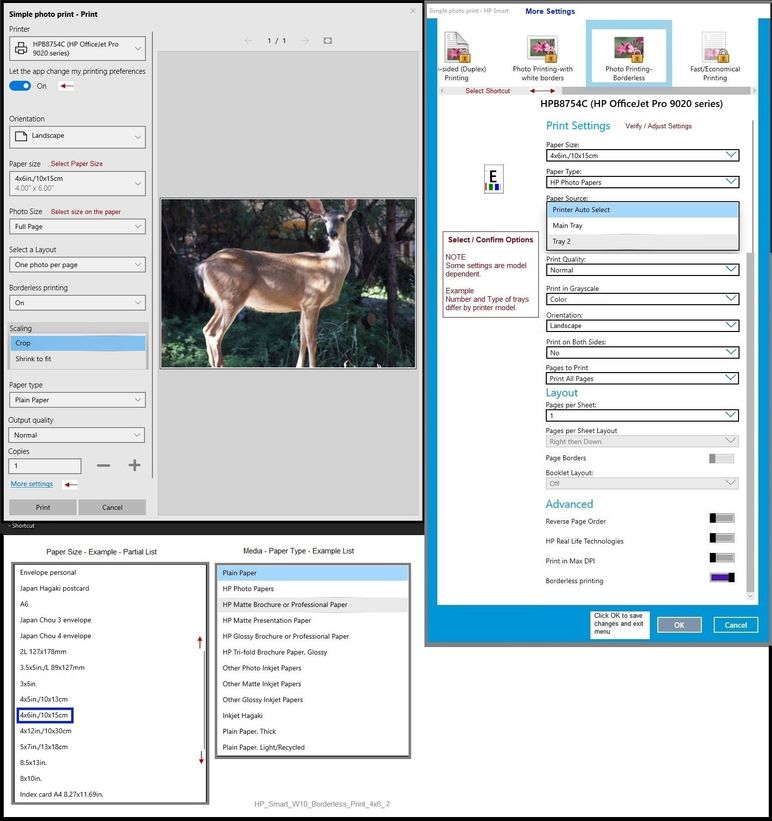772x821 pixels.
Task: Increase copies with the plus button
Action: coord(134,465)
